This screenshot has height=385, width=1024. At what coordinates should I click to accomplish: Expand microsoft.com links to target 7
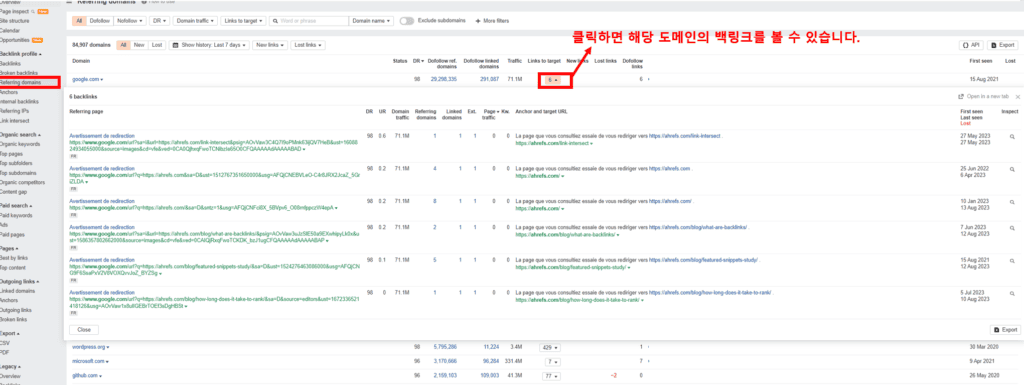(552, 361)
